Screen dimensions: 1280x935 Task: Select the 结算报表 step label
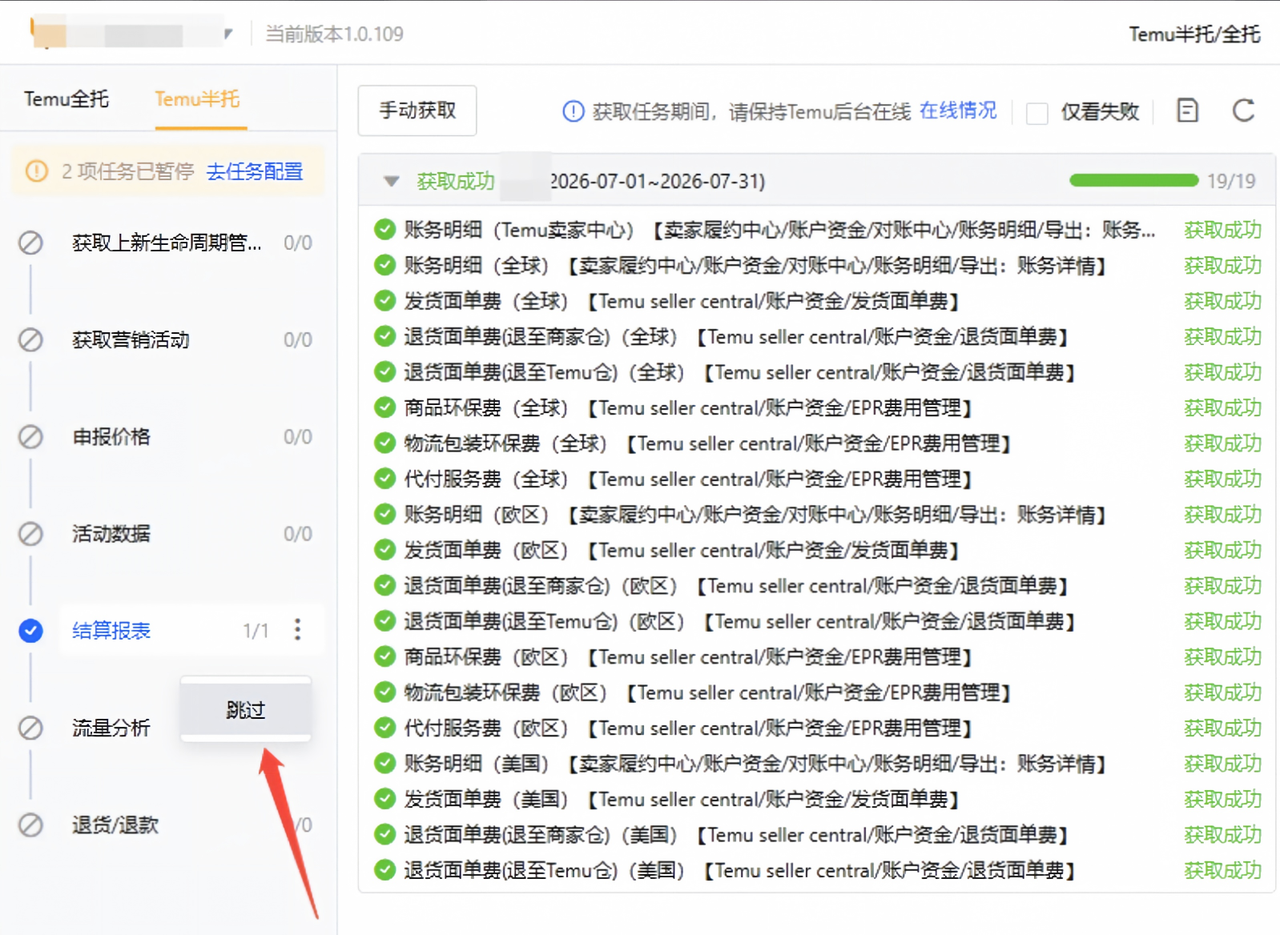(112, 631)
